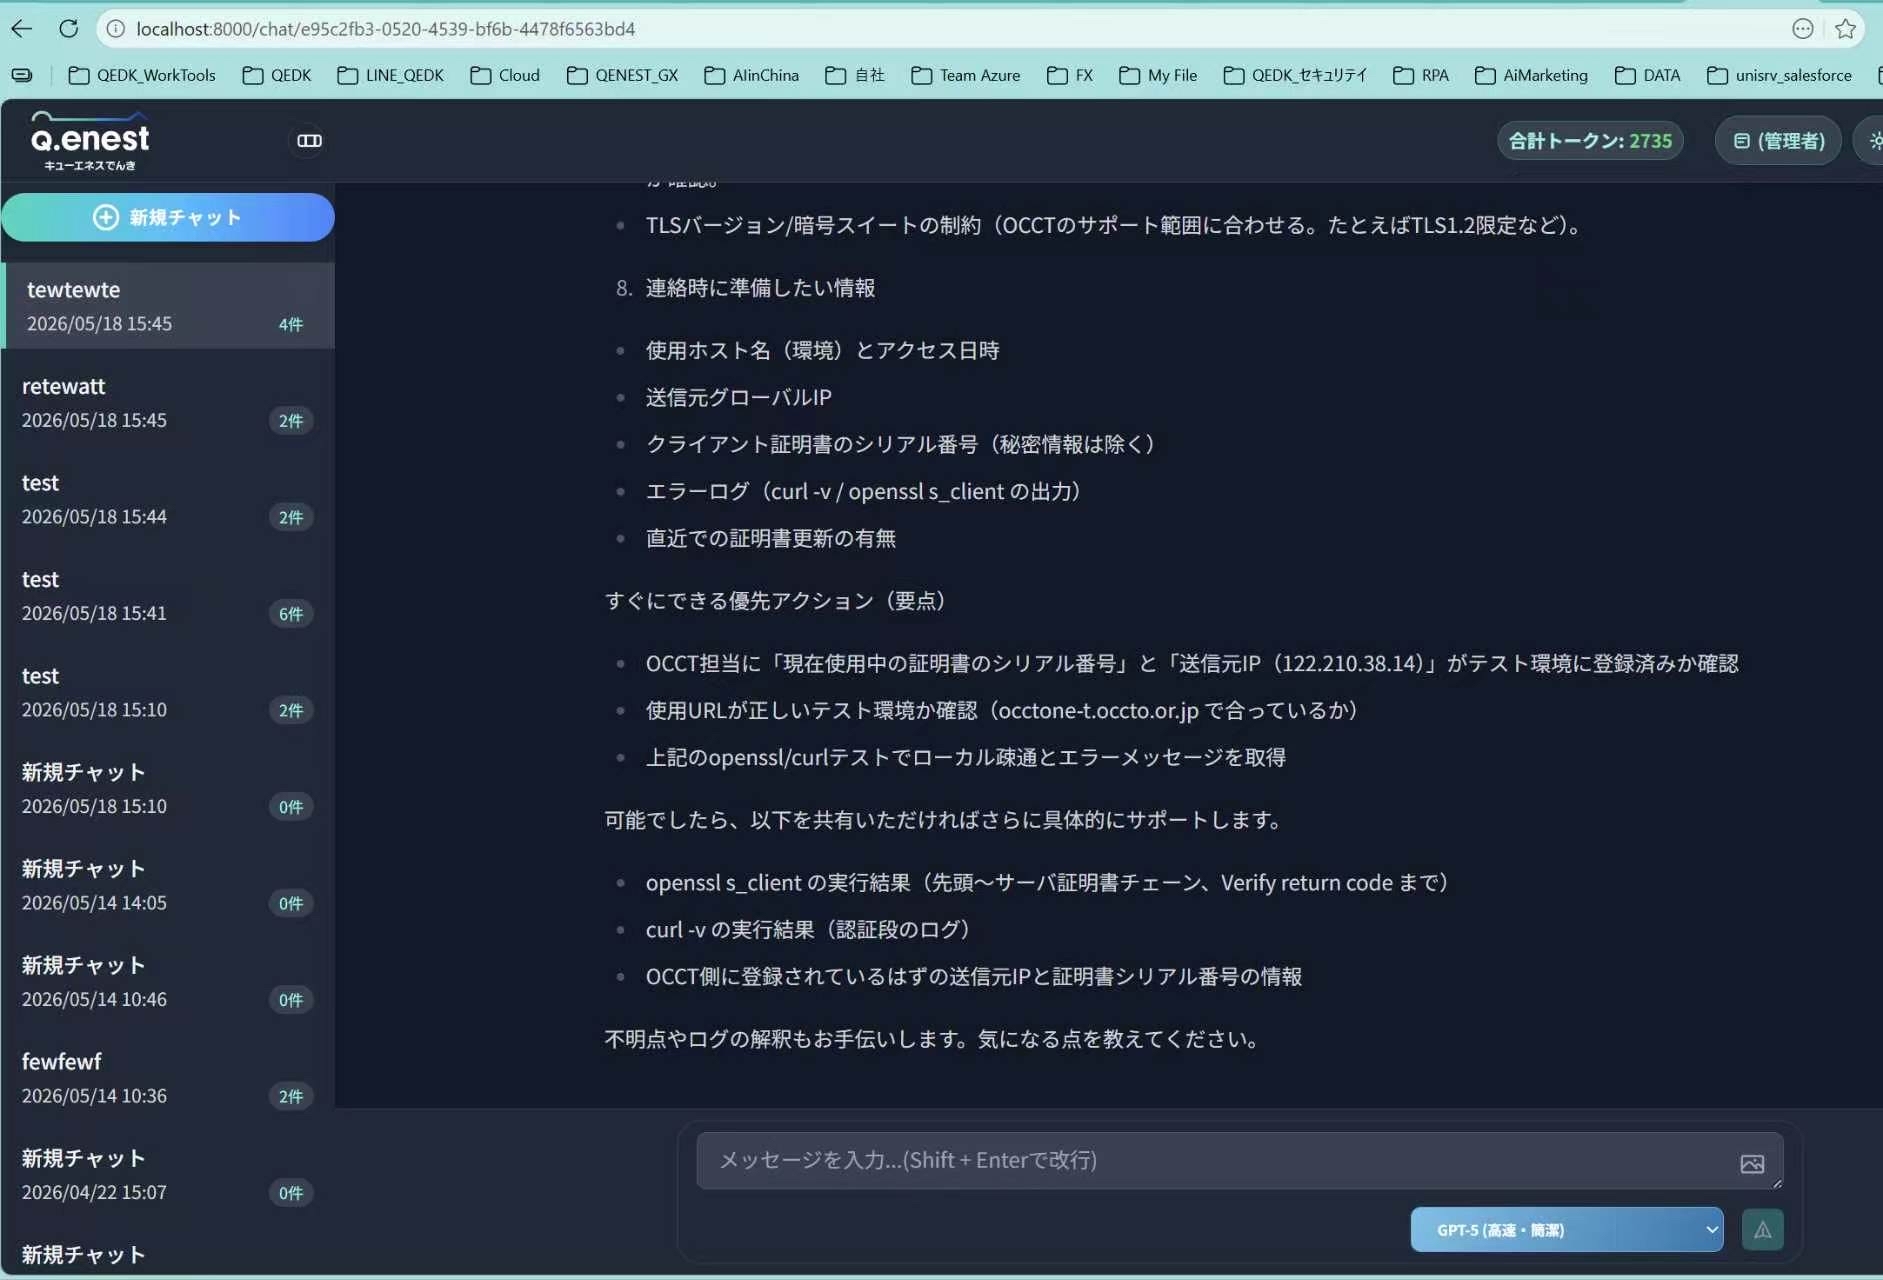This screenshot has height=1280, width=1883.
Task: Open the Team Azure bookmark folder
Action: point(966,75)
